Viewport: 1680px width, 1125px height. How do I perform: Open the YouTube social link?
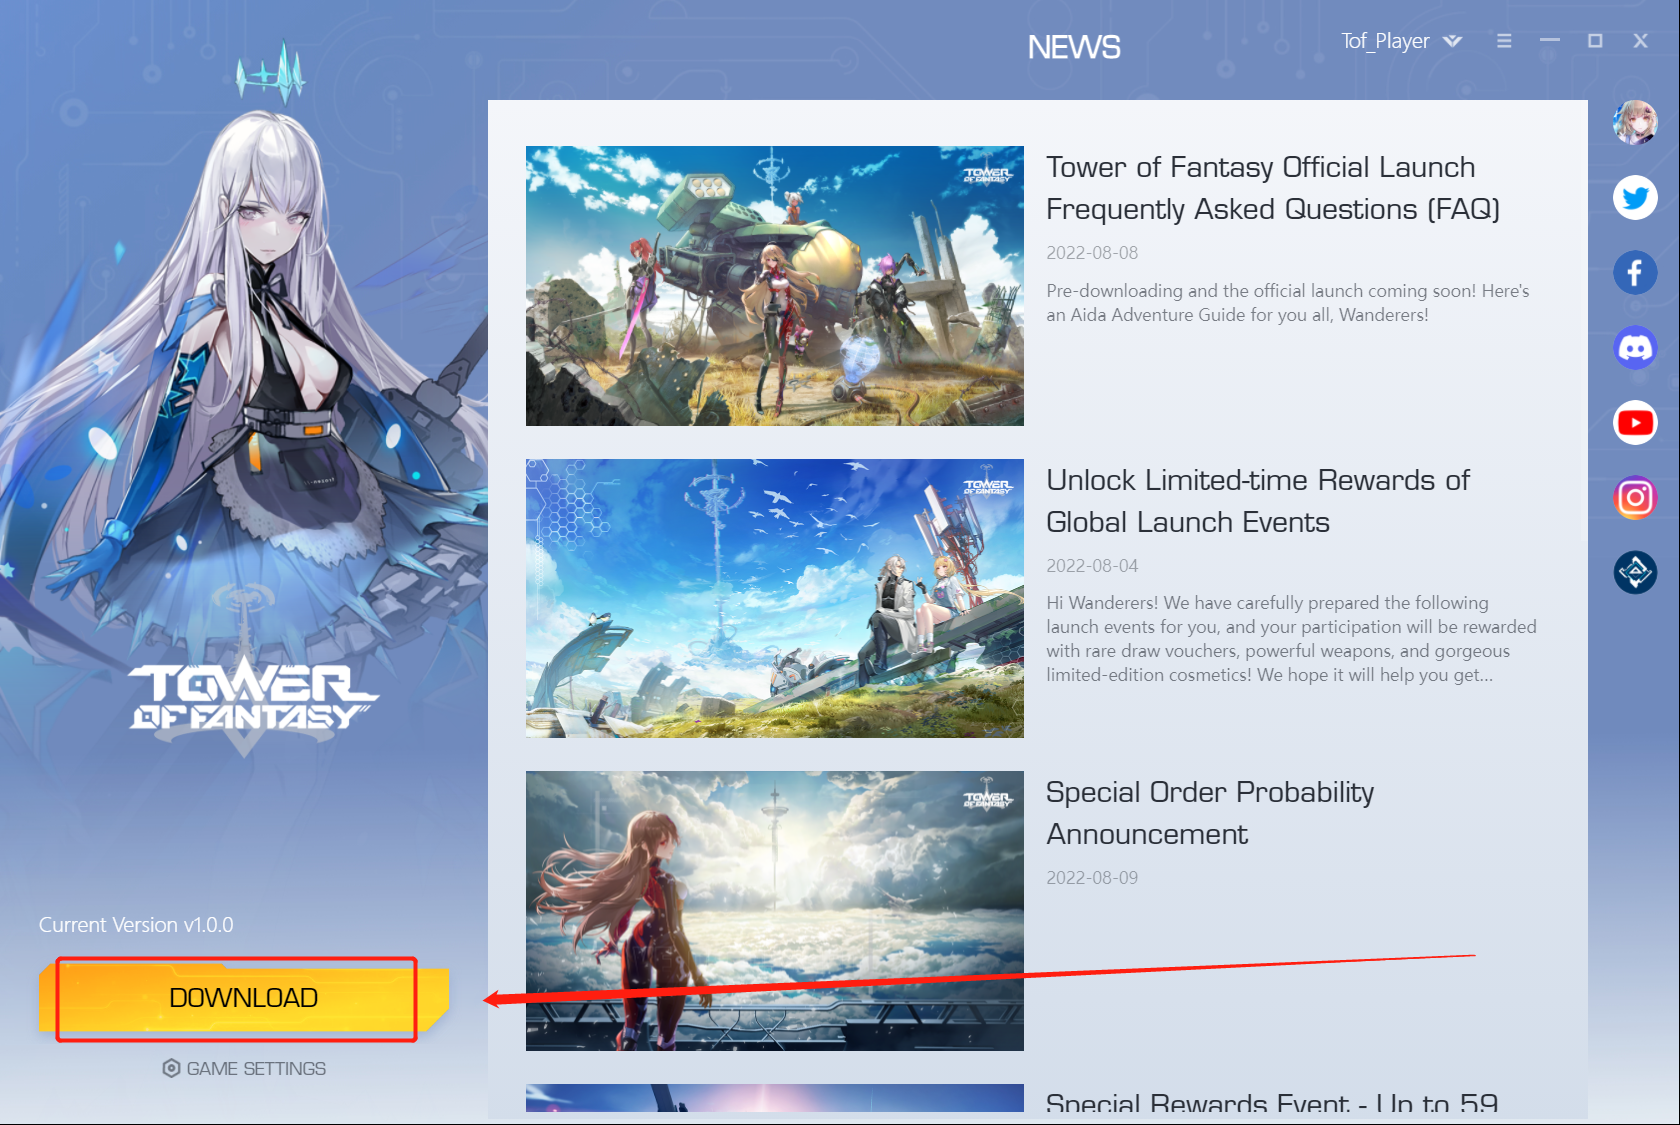pyautogui.click(x=1635, y=423)
